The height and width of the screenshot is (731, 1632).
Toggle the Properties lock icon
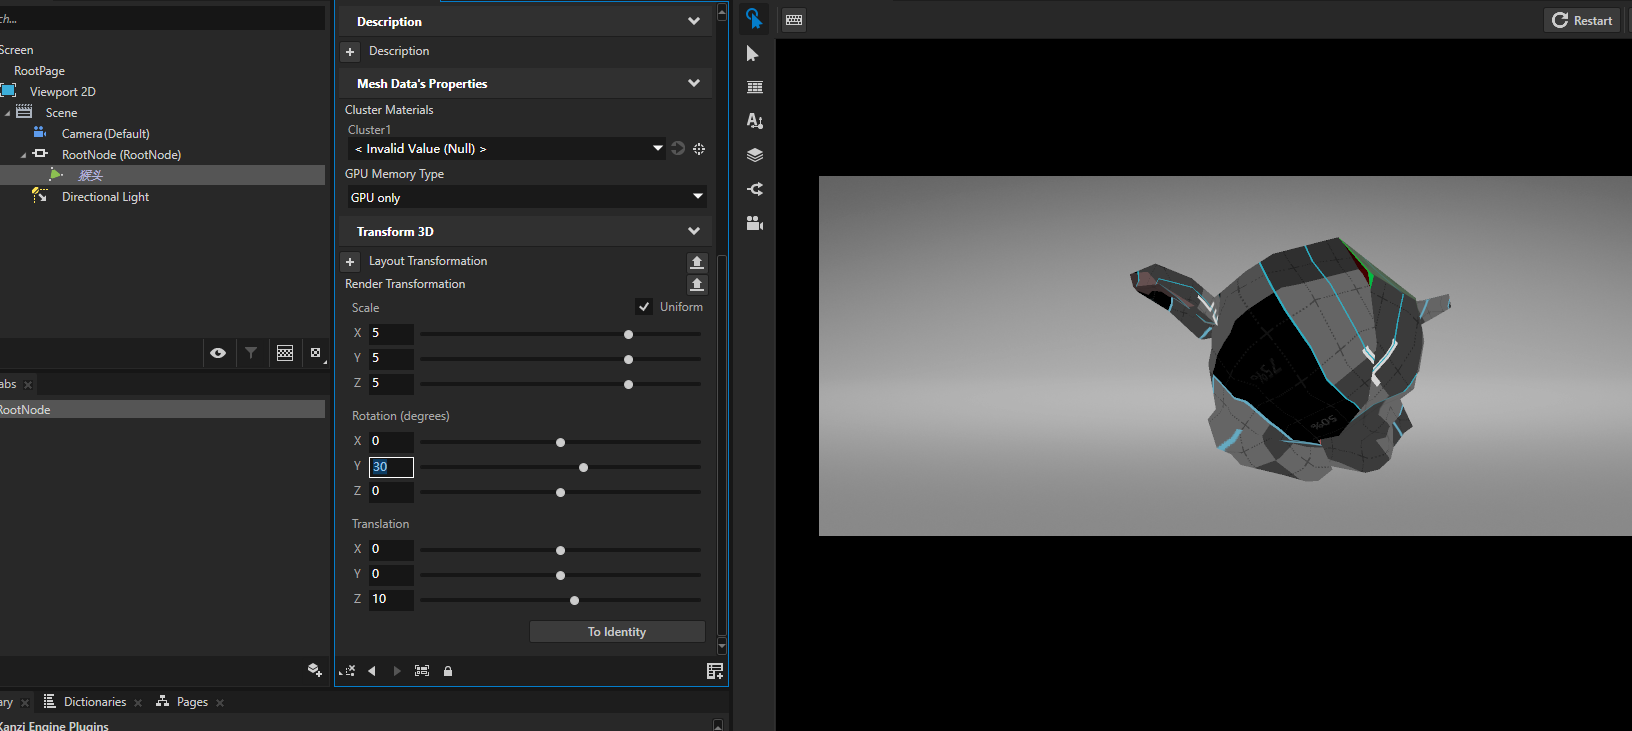448,671
